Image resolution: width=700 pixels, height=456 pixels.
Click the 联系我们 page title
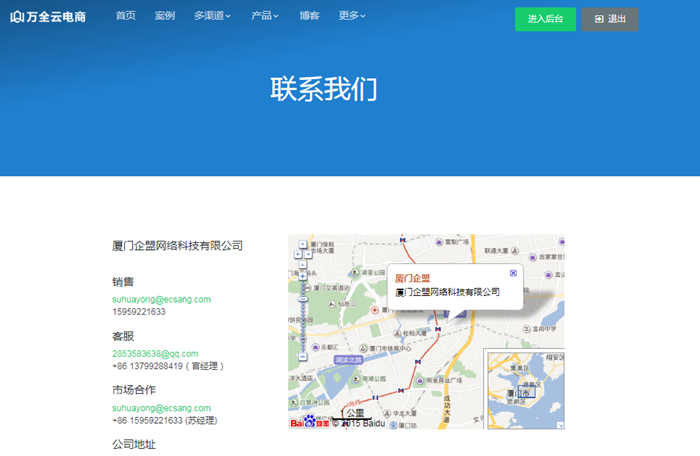click(324, 89)
